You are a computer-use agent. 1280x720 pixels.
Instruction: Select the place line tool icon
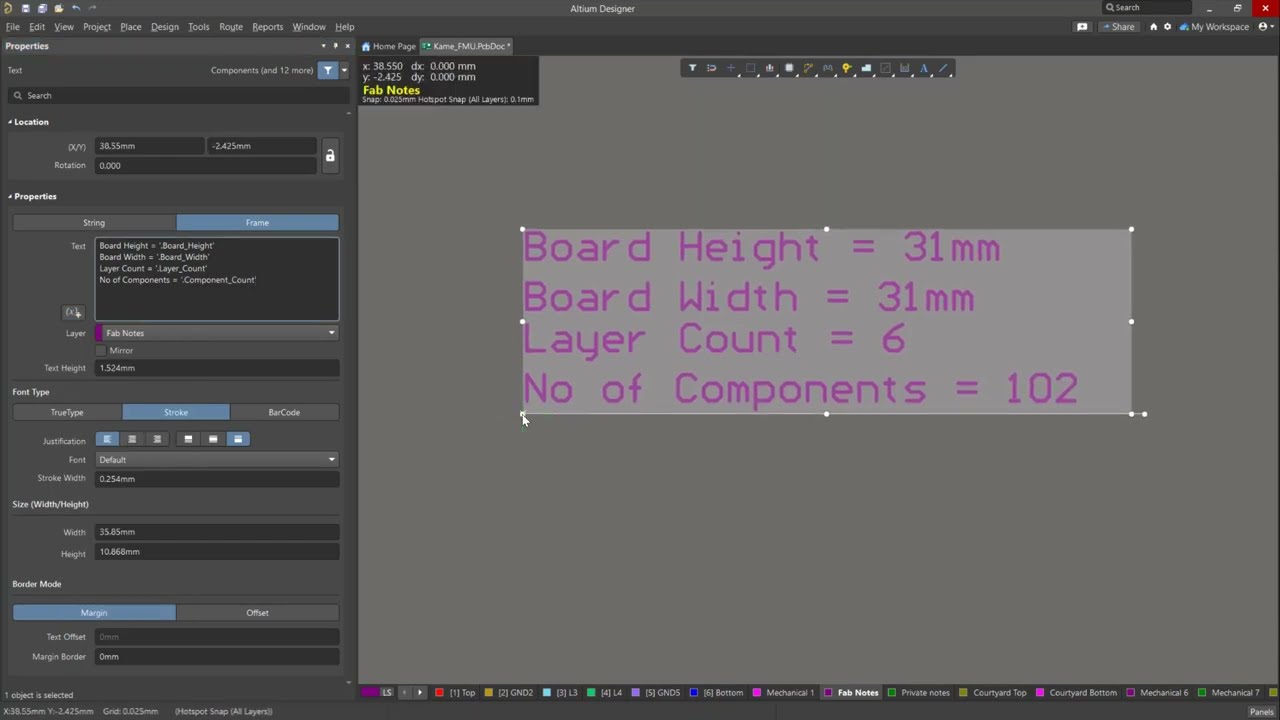coord(943,68)
